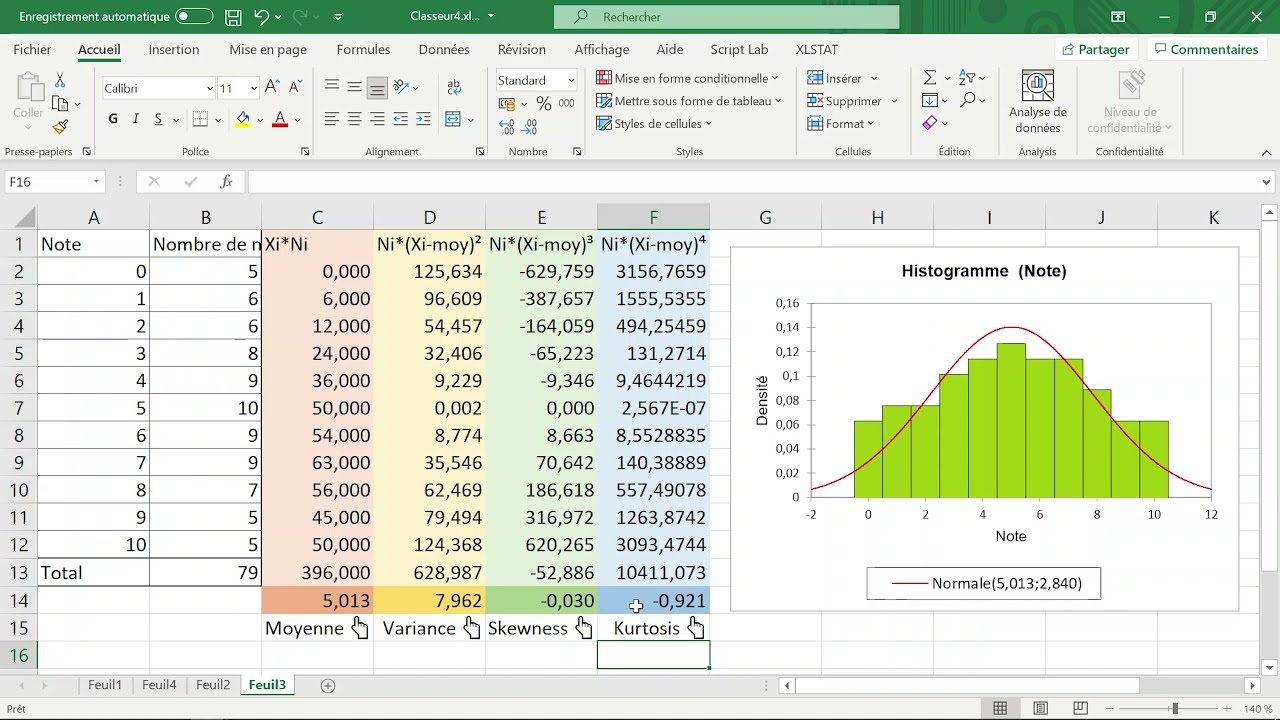The height and width of the screenshot is (720, 1280).
Task: Click the Rechercher search box
Action: [727, 17]
